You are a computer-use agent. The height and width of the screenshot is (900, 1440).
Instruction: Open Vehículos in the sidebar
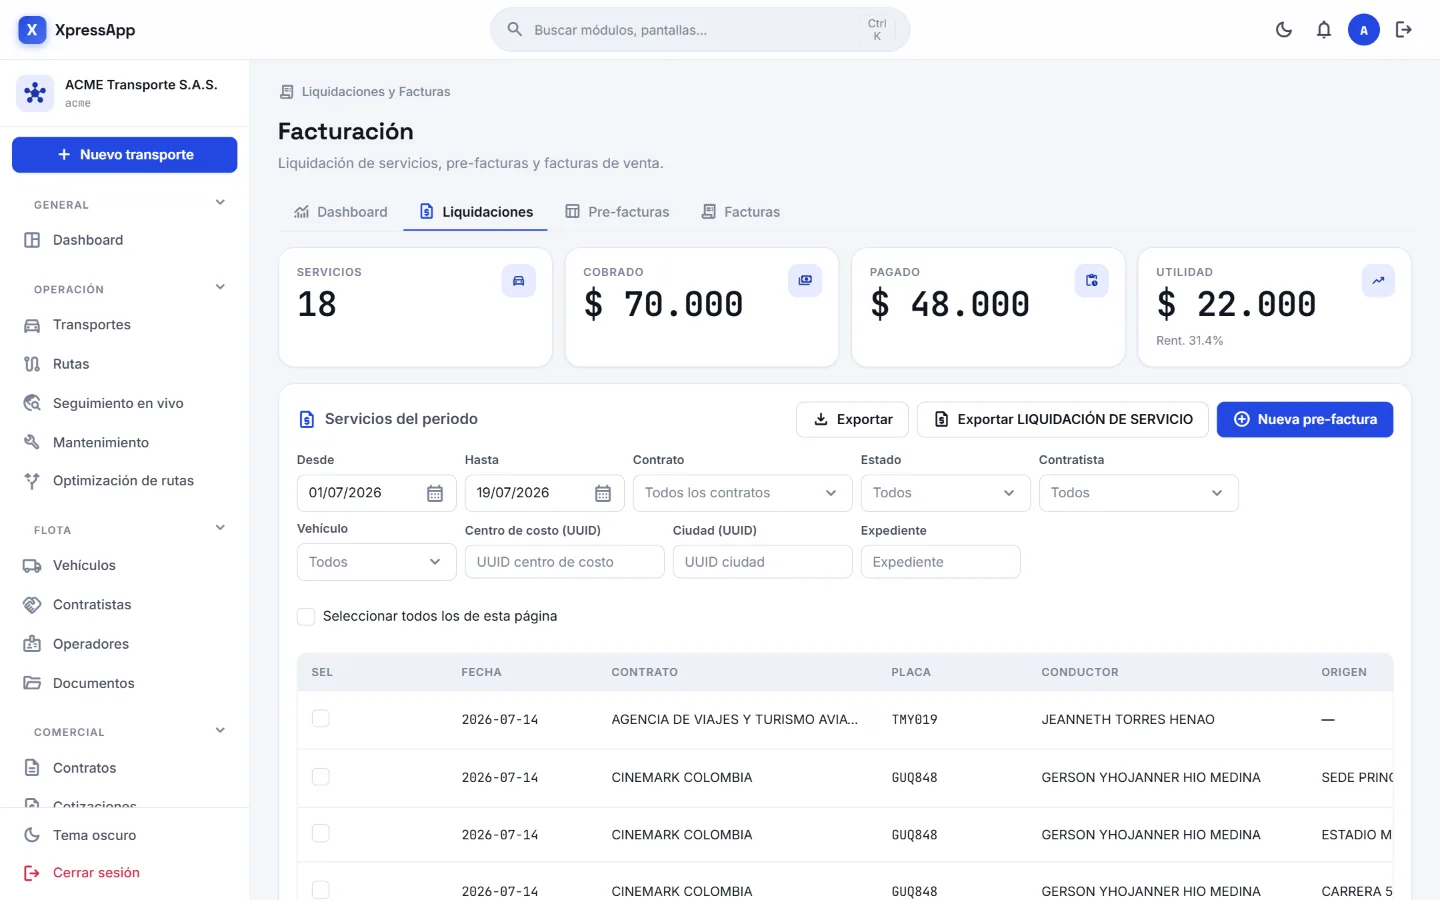click(x=125, y=566)
